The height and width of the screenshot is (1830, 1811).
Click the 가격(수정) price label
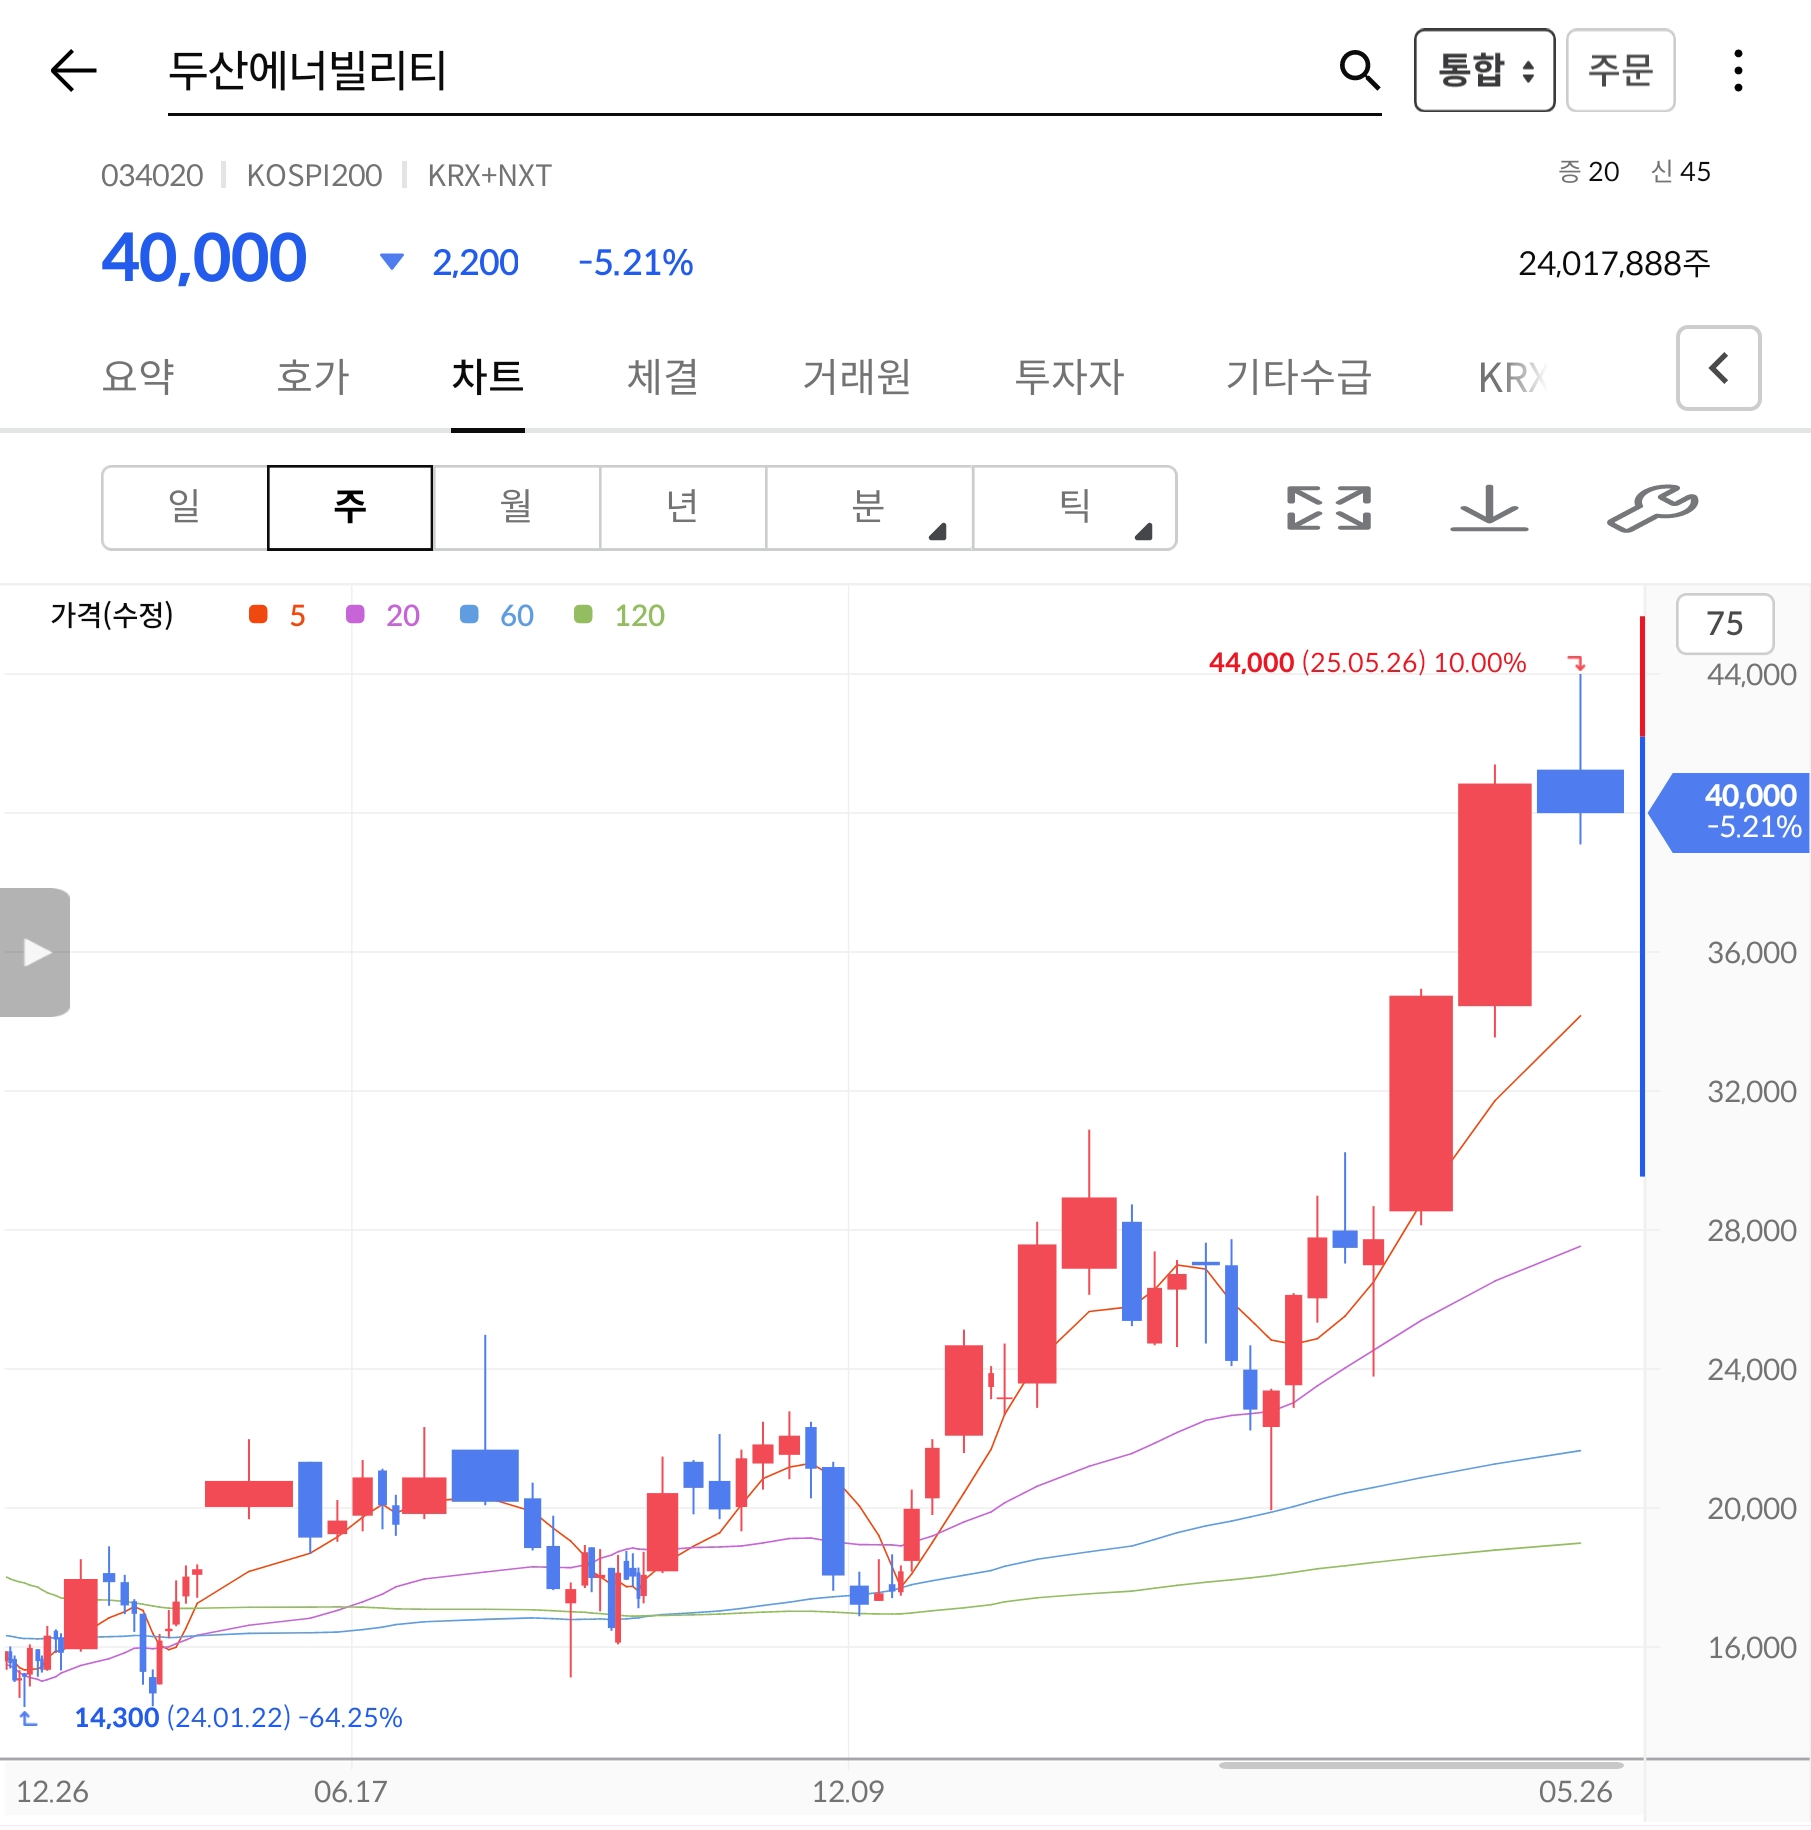[112, 614]
